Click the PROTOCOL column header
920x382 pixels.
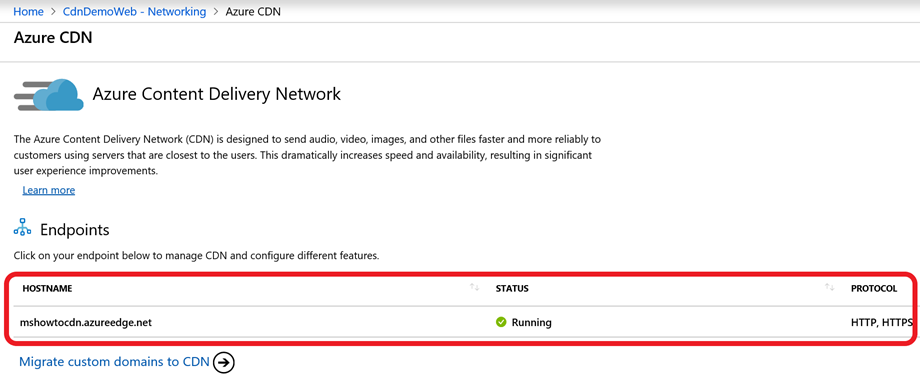pyautogui.click(x=874, y=289)
